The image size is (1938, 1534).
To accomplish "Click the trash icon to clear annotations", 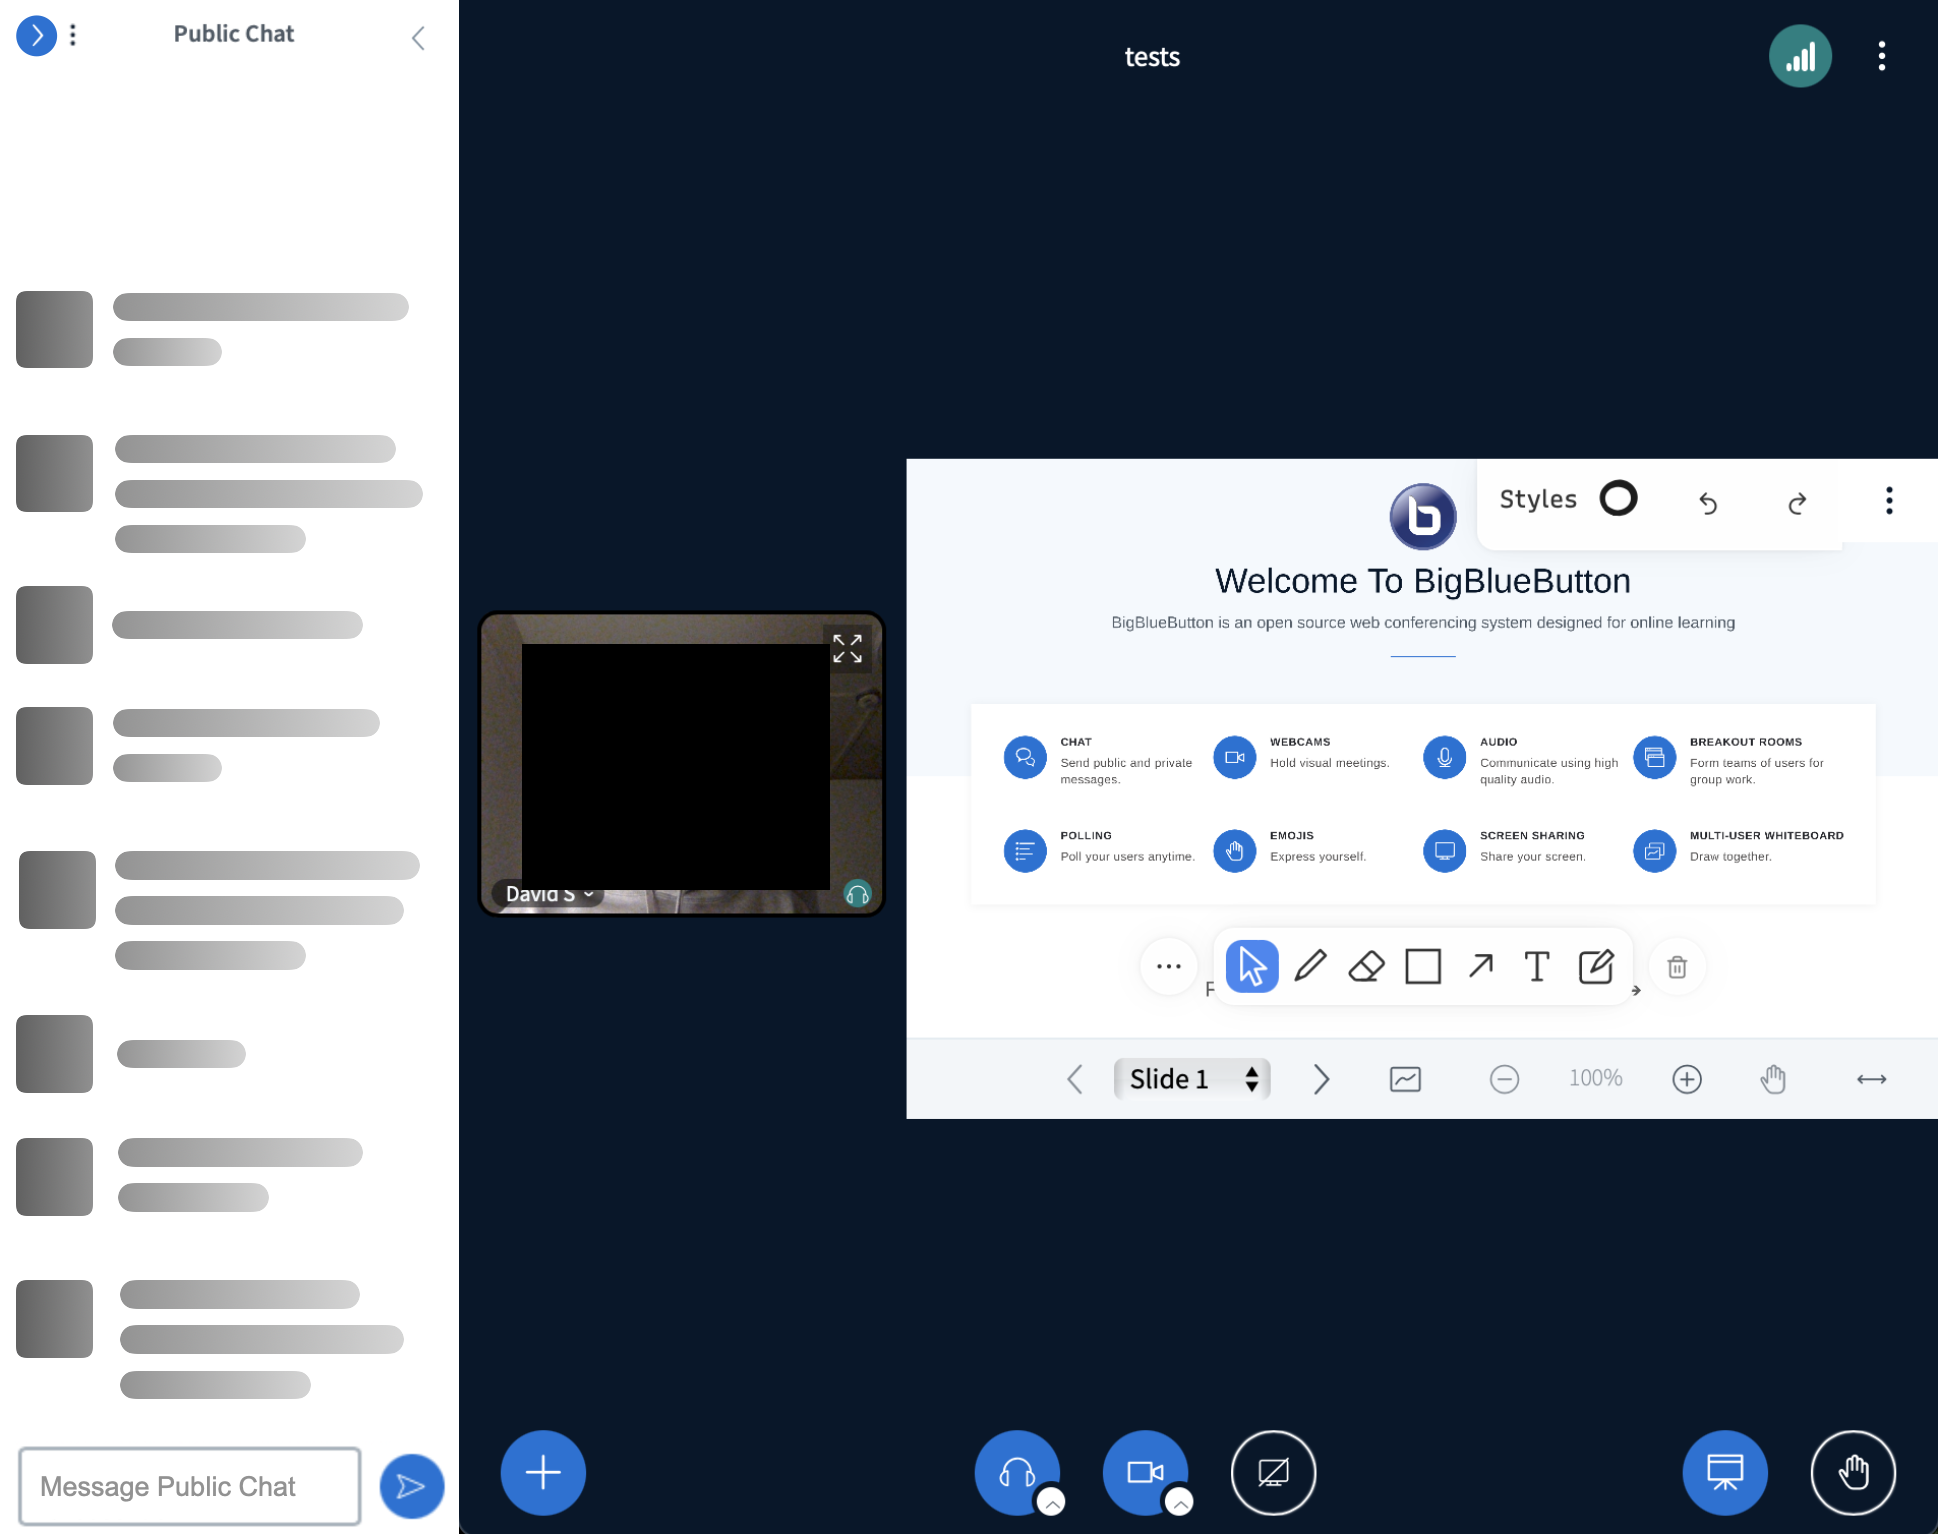I will tap(1676, 966).
